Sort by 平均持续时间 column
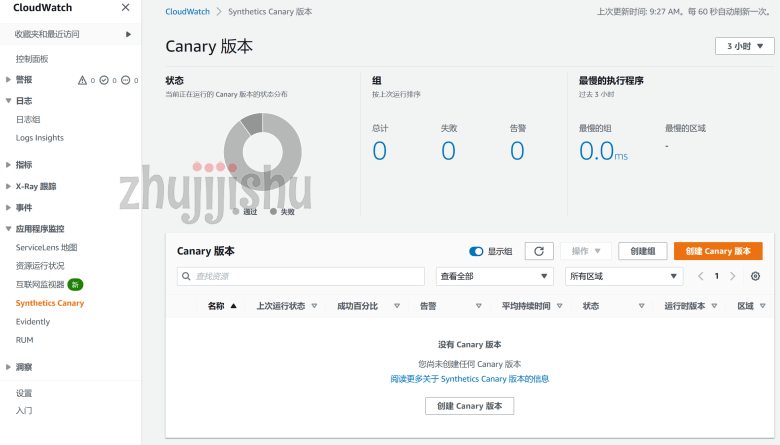This screenshot has height=445, width=780. 532,306
